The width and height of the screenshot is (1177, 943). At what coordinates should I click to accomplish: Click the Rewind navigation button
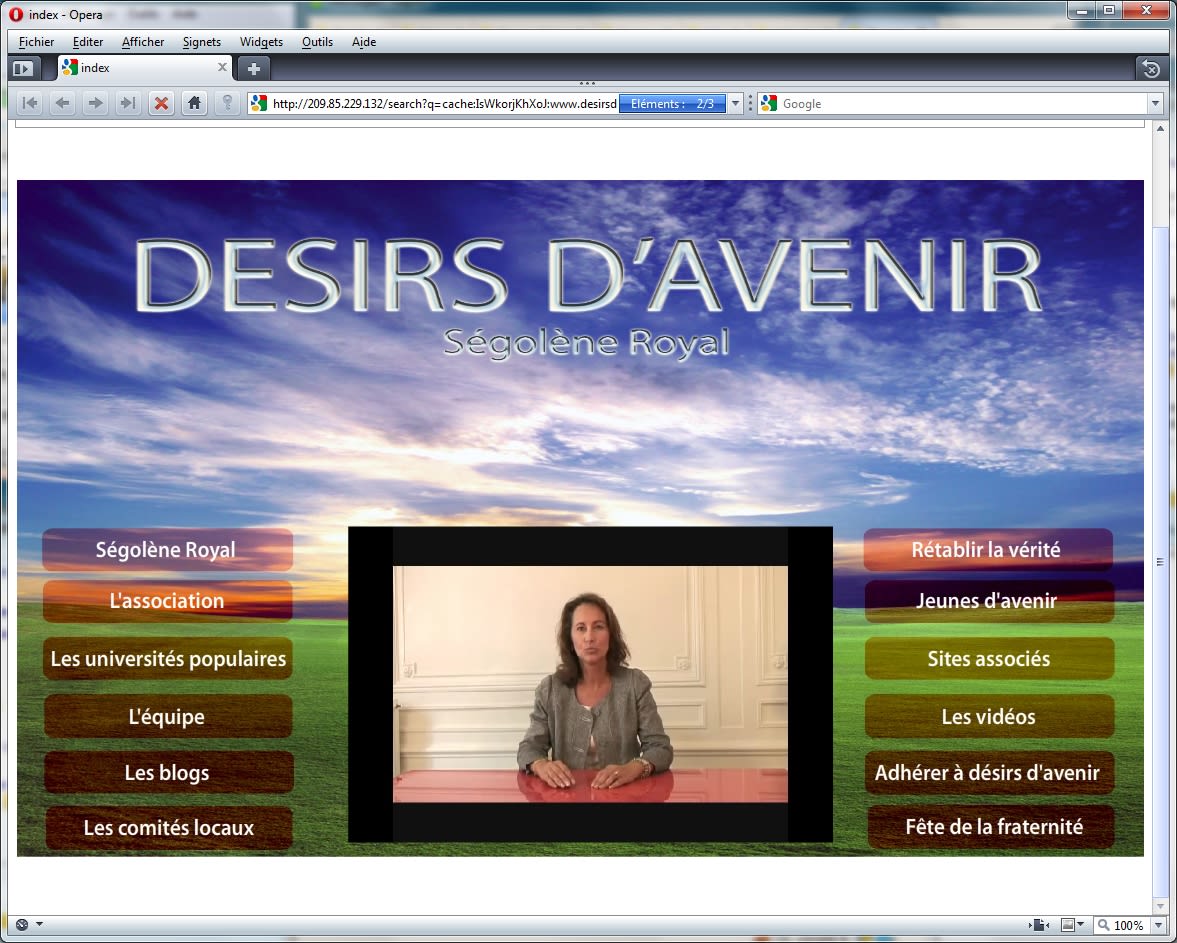[30, 103]
